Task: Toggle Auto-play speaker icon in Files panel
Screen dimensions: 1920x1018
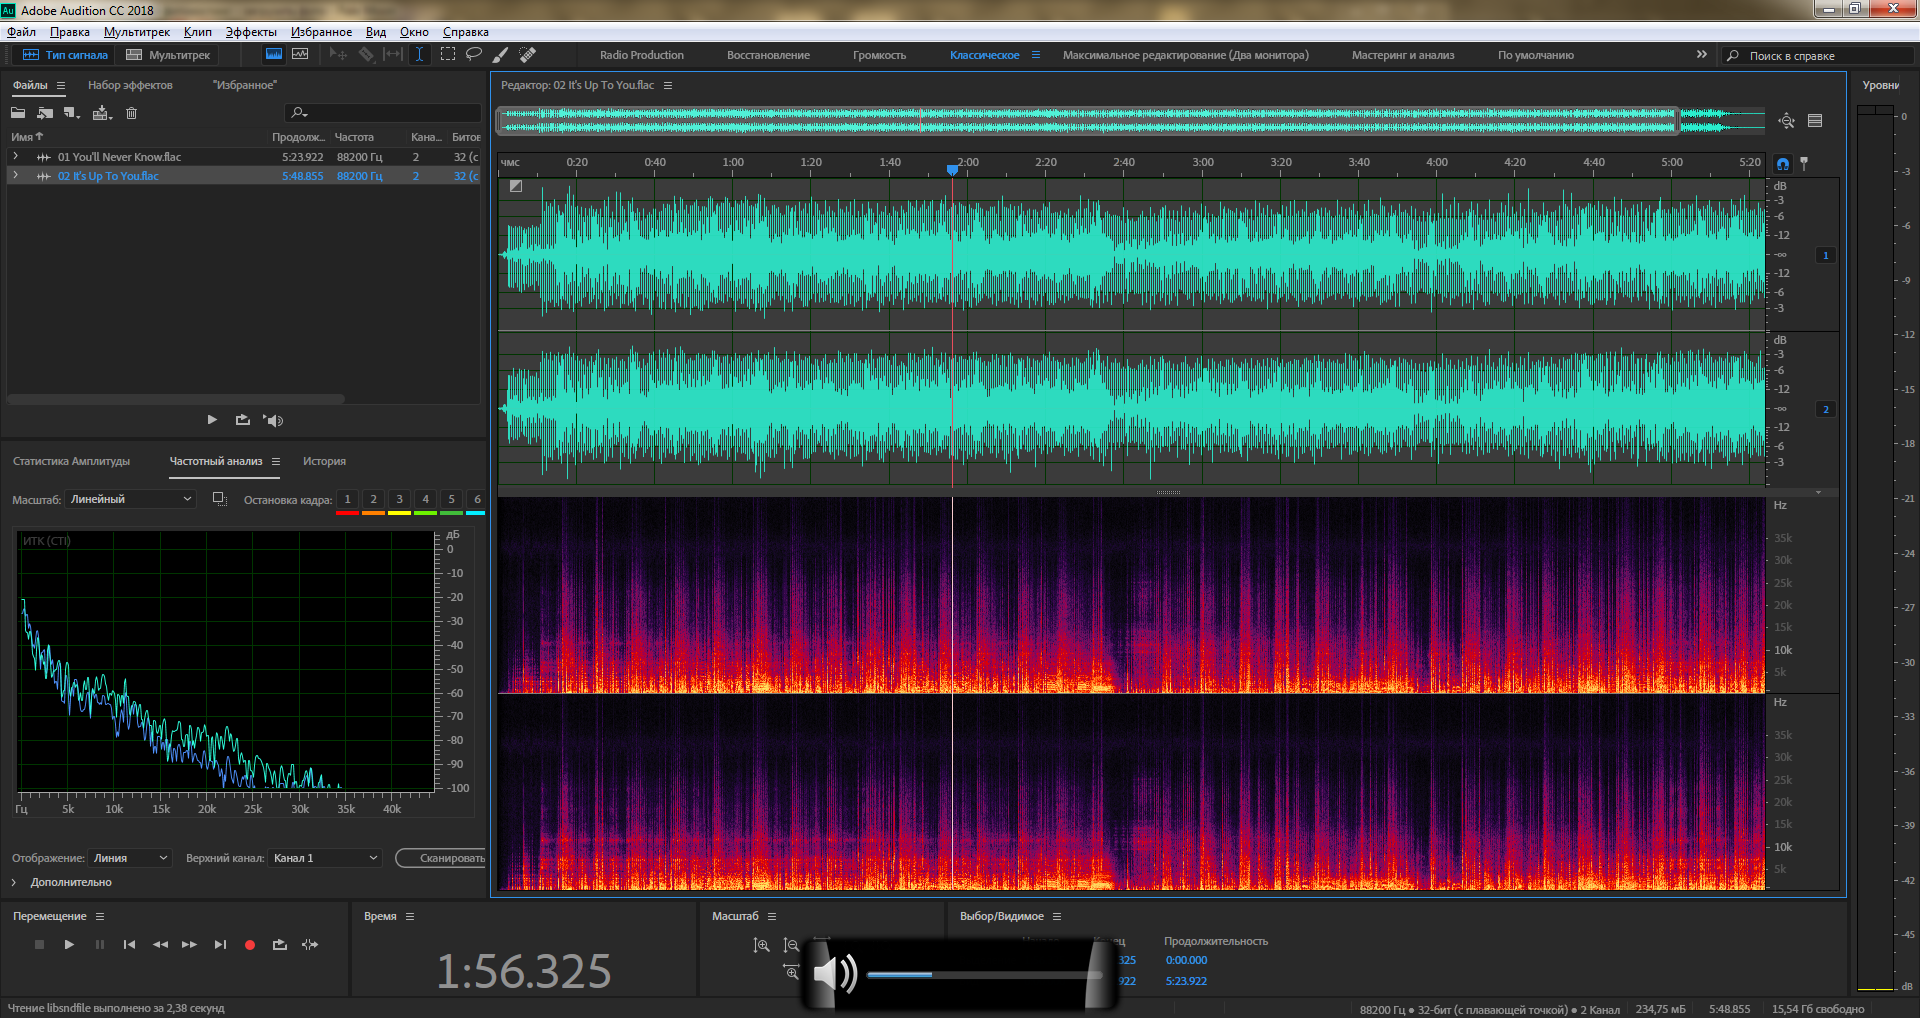Action: click(x=273, y=420)
